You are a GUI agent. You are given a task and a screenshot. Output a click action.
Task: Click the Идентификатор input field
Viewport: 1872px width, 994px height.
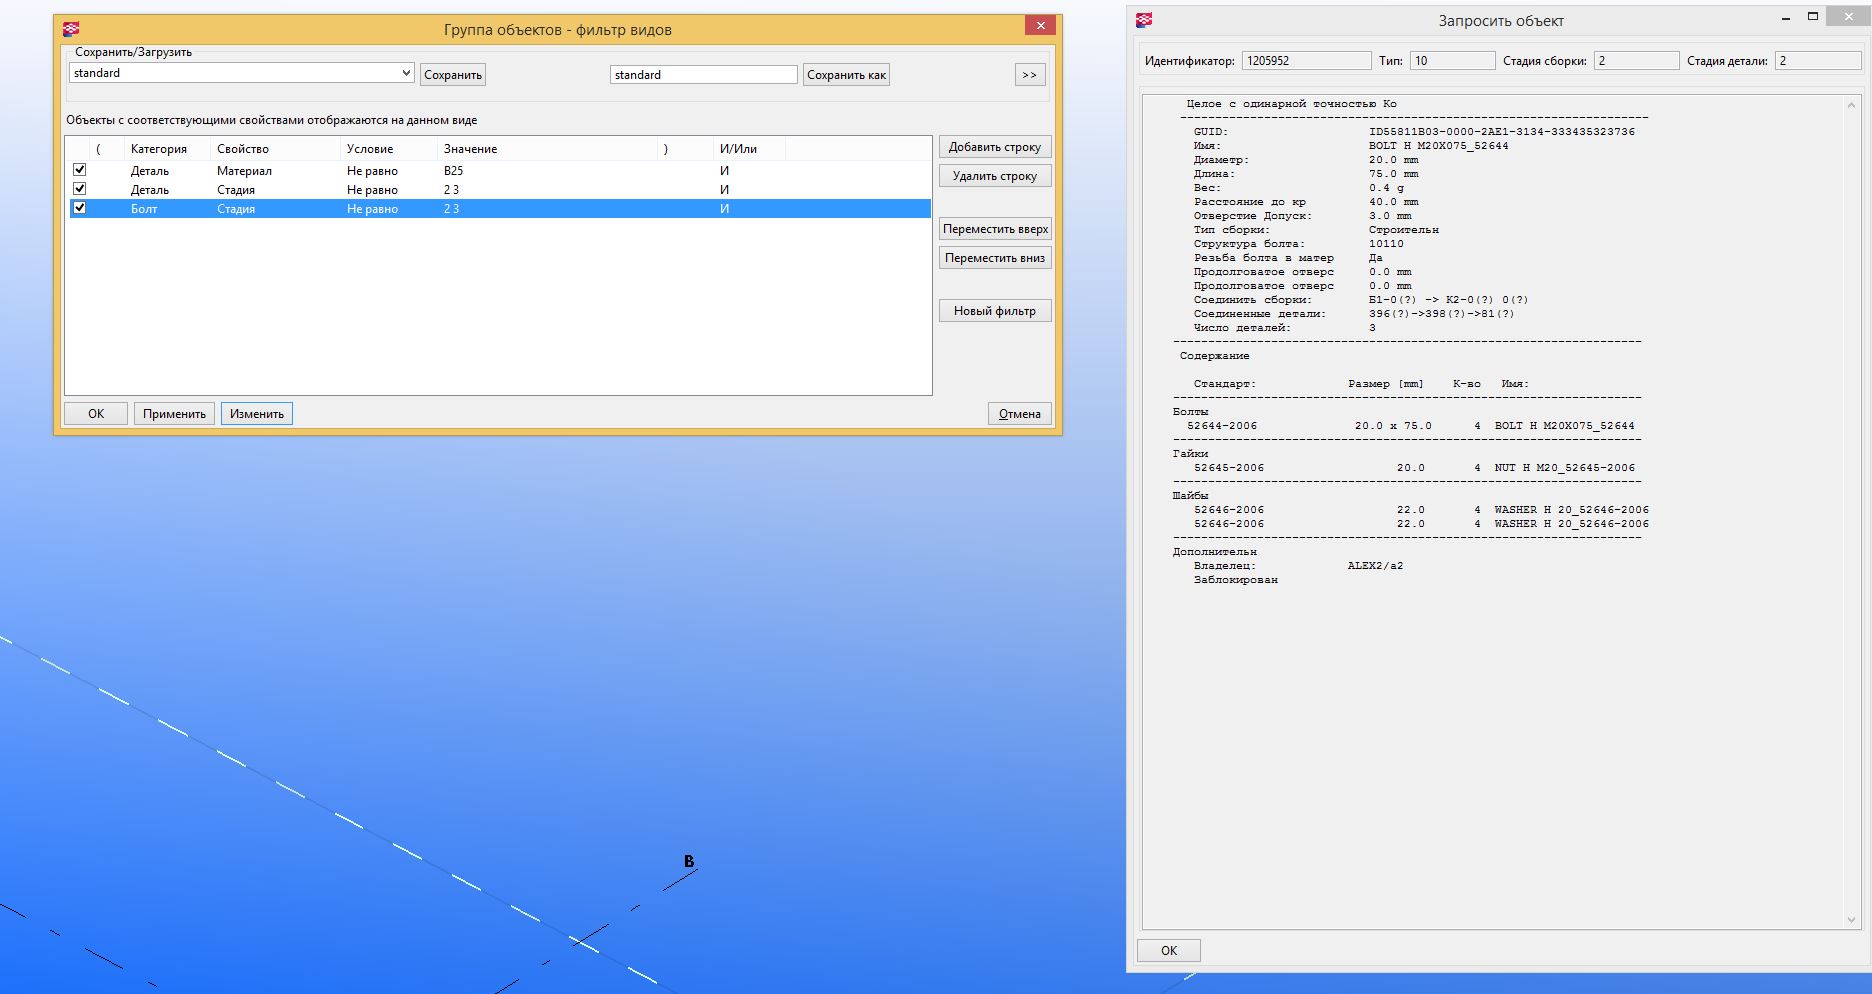[1306, 61]
